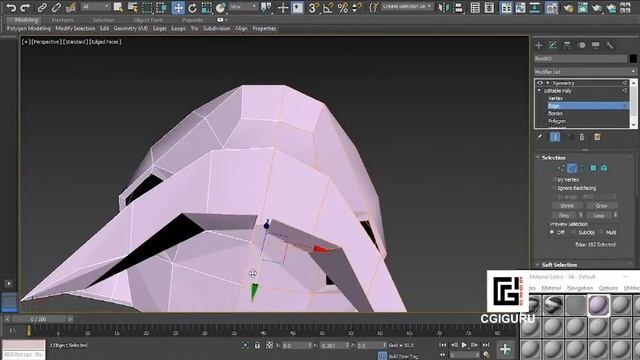640x360 pixels.
Task: Activate the Select and Move tool
Action: (x=178, y=7)
